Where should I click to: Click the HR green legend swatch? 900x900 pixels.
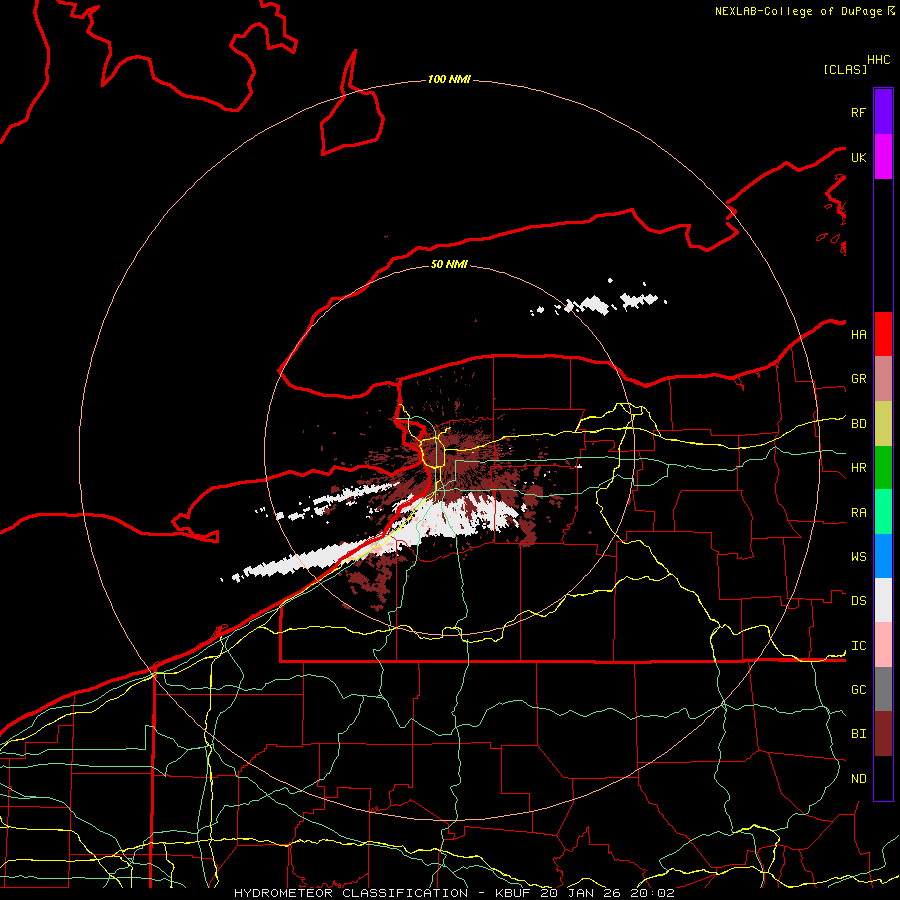(883, 468)
